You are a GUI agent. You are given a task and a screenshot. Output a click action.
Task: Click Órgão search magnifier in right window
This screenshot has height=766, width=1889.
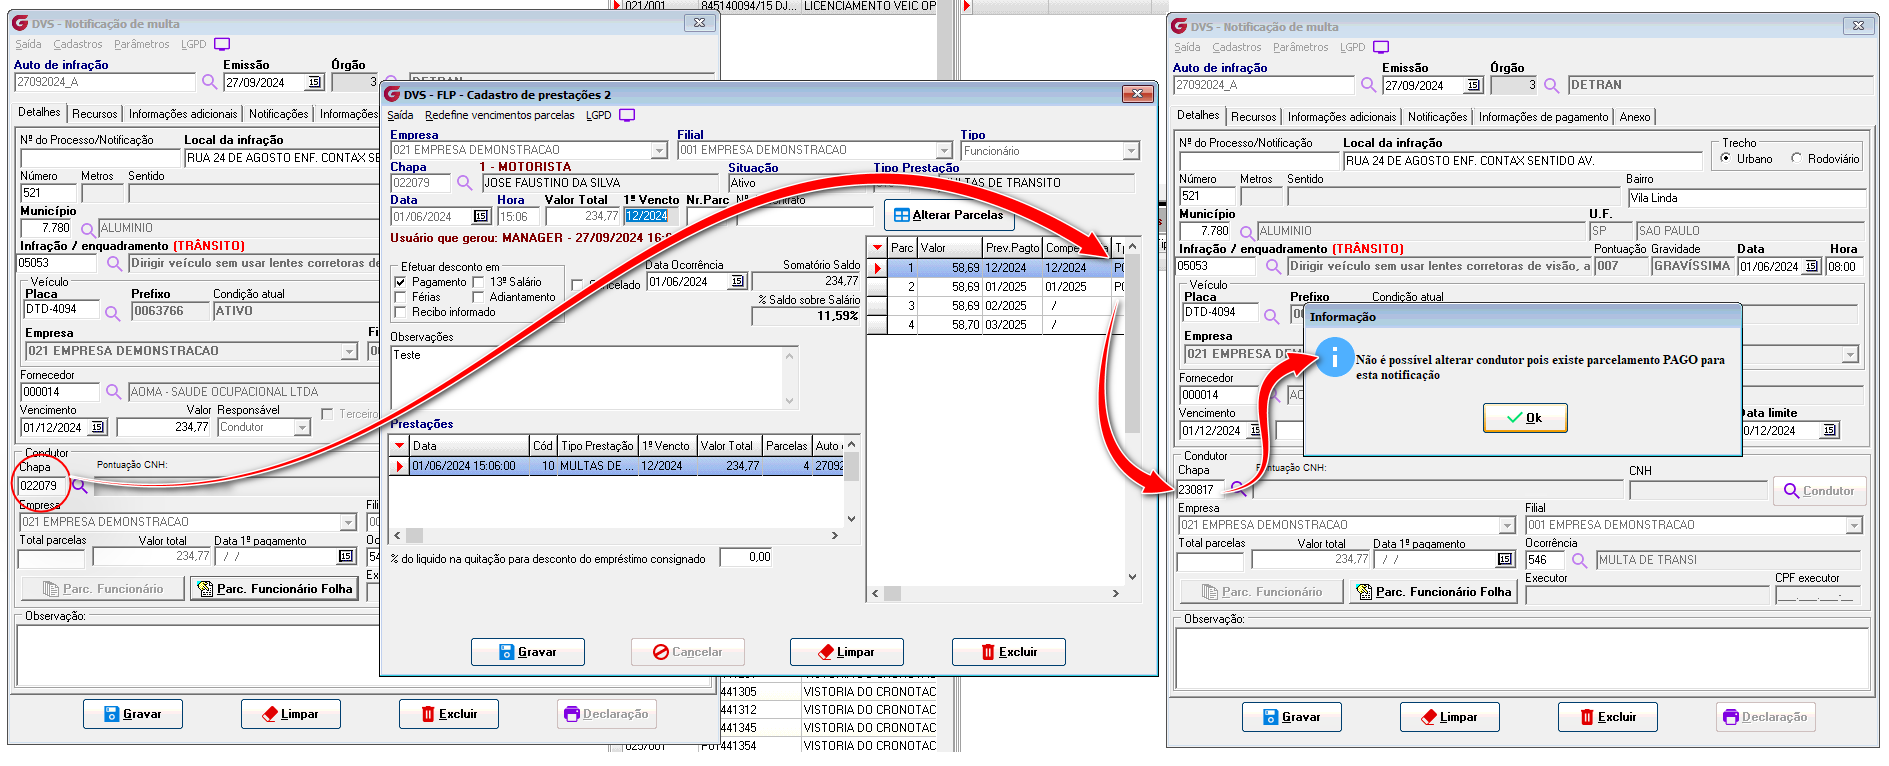[x=1551, y=85]
